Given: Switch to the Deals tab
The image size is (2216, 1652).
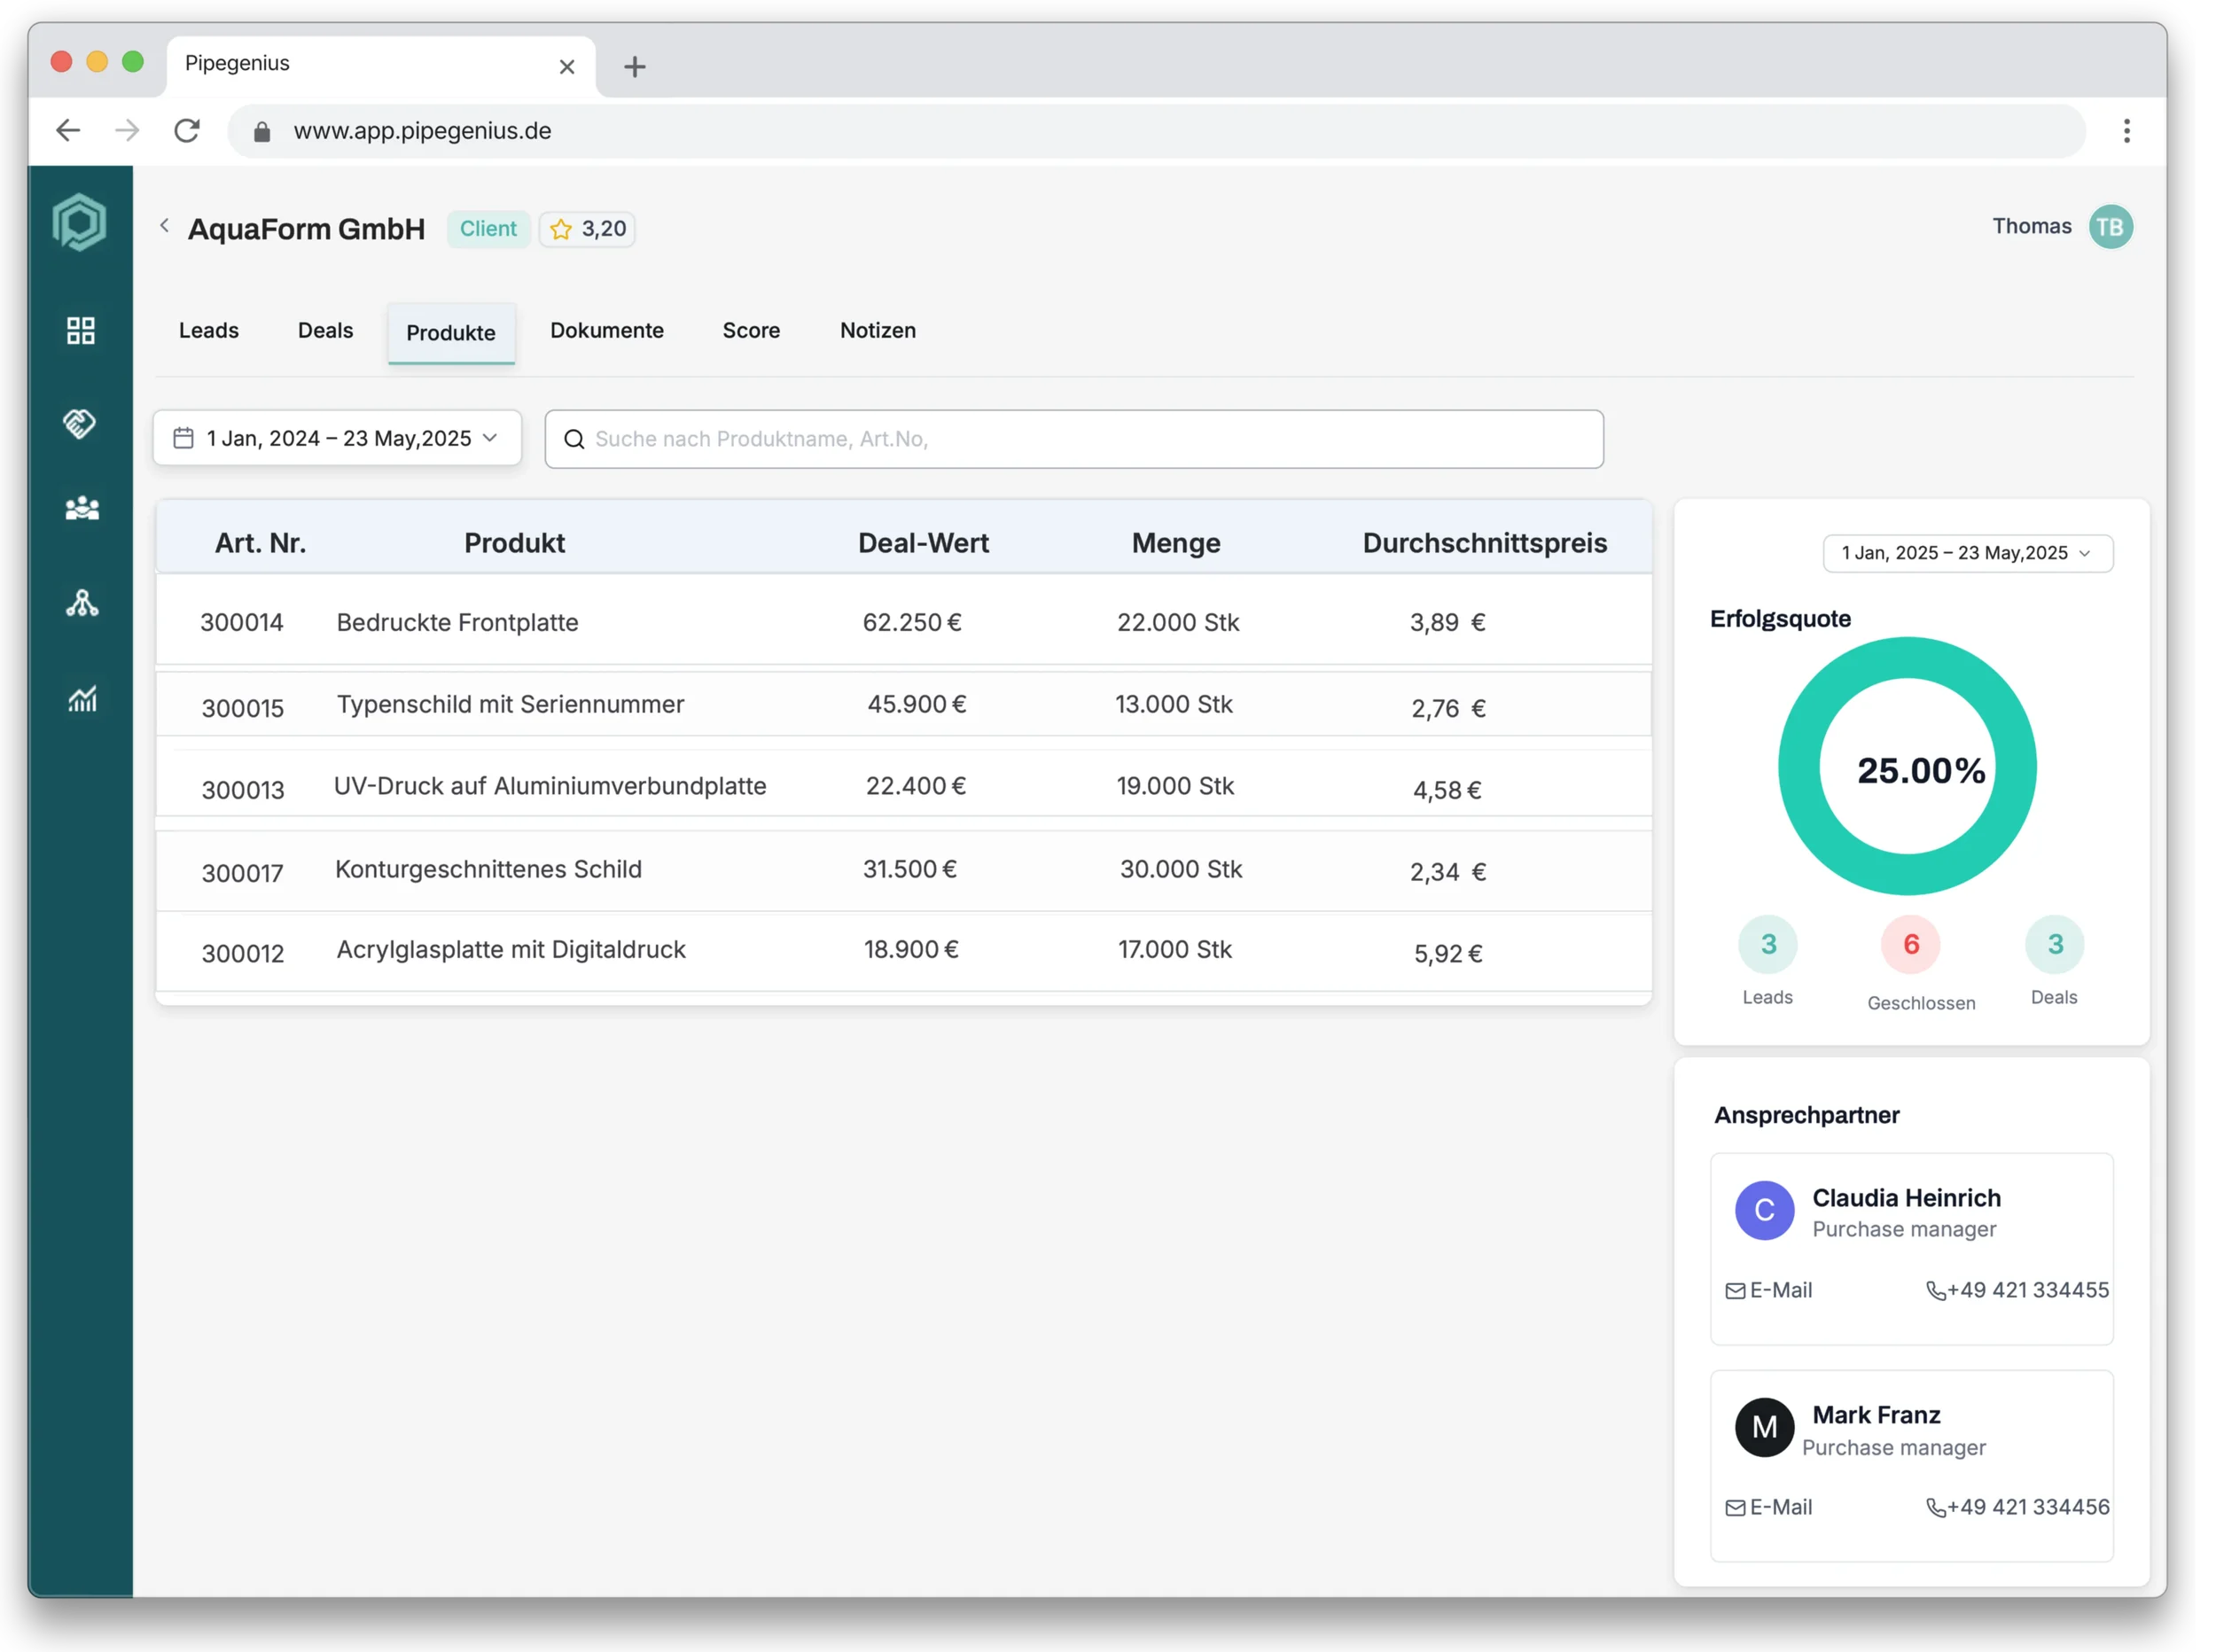Looking at the screenshot, I should [x=325, y=331].
